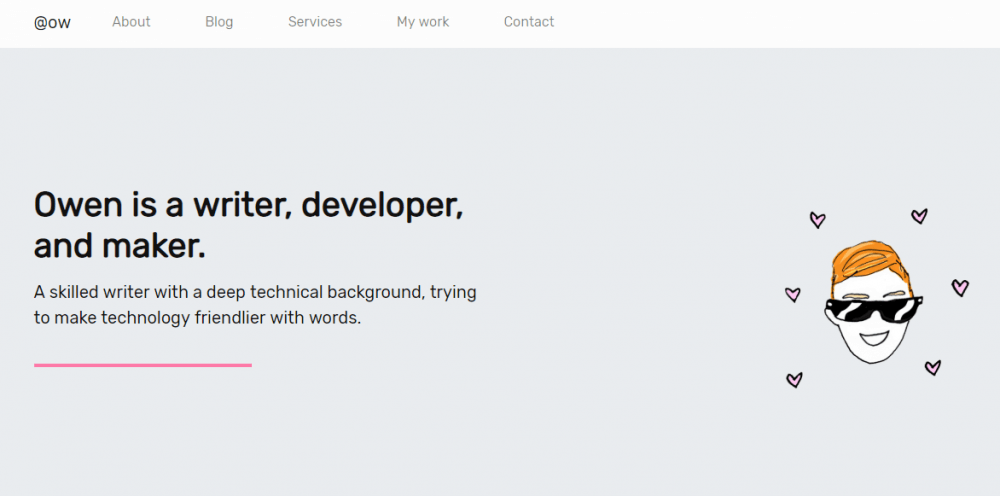Open the Services nav link
This screenshot has width=1000, height=496.
coord(315,22)
